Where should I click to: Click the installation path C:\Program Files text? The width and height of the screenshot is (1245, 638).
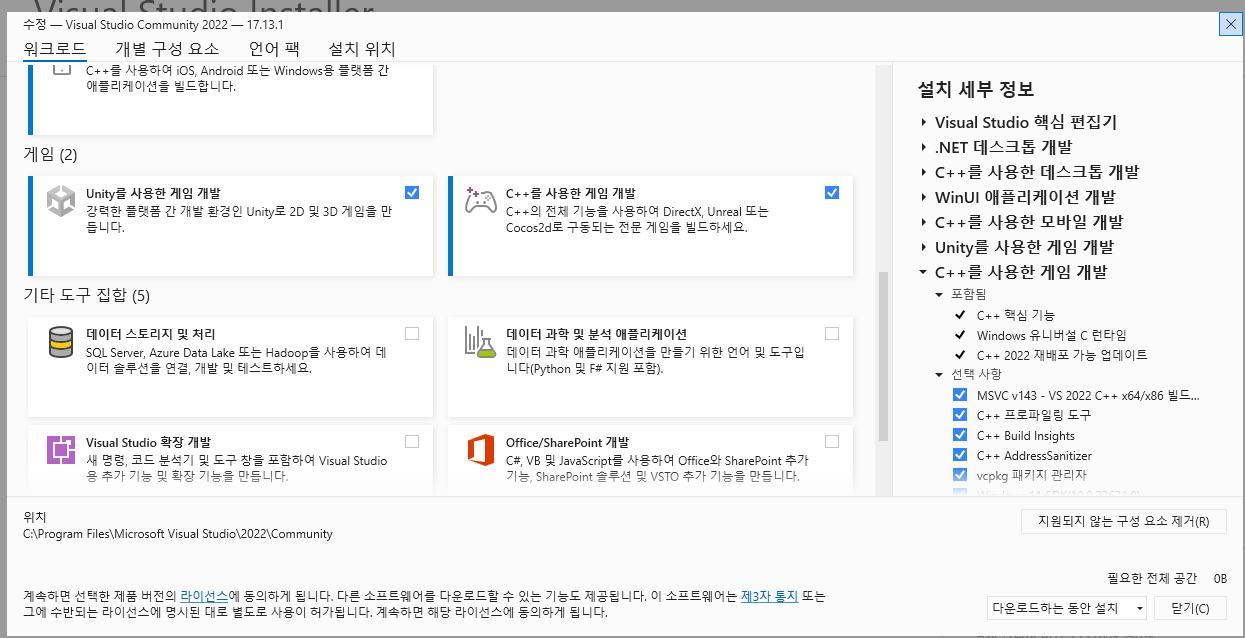[x=178, y=534]
